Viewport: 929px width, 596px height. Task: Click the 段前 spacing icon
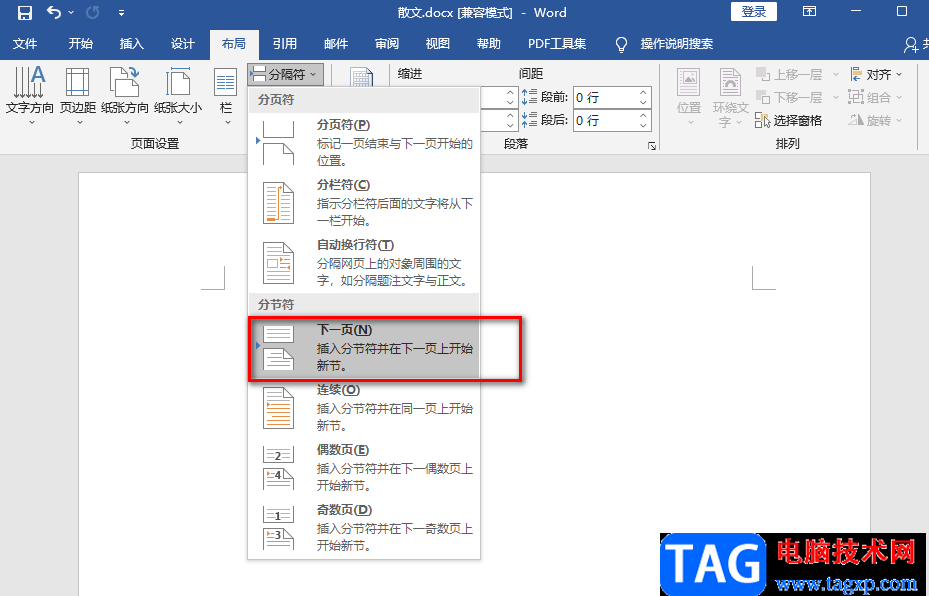[529, 97]
